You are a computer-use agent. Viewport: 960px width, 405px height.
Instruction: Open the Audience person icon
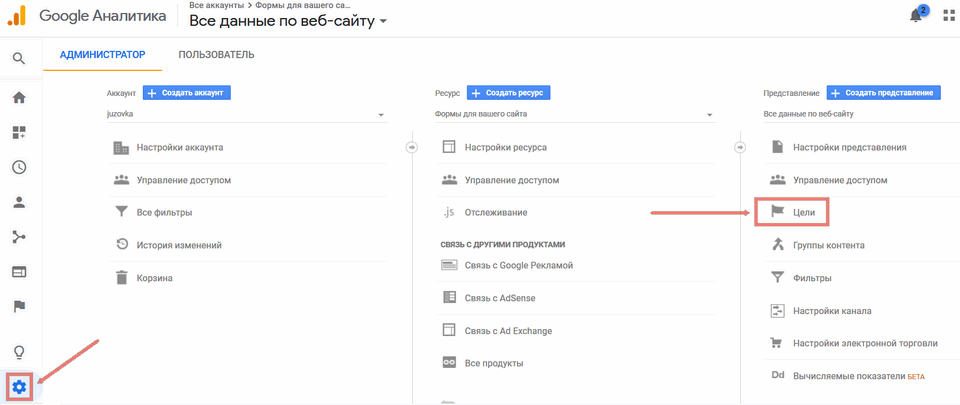[18, 202]
